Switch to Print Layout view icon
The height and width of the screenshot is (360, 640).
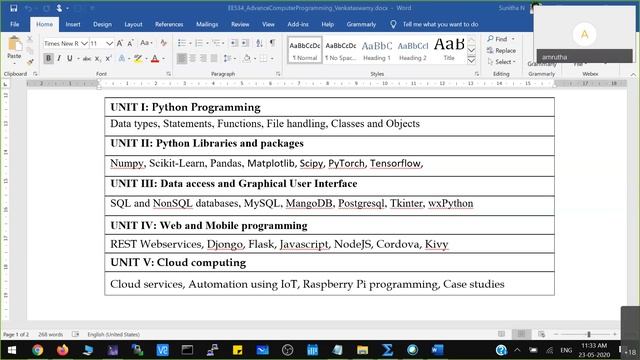click(521, 334)
